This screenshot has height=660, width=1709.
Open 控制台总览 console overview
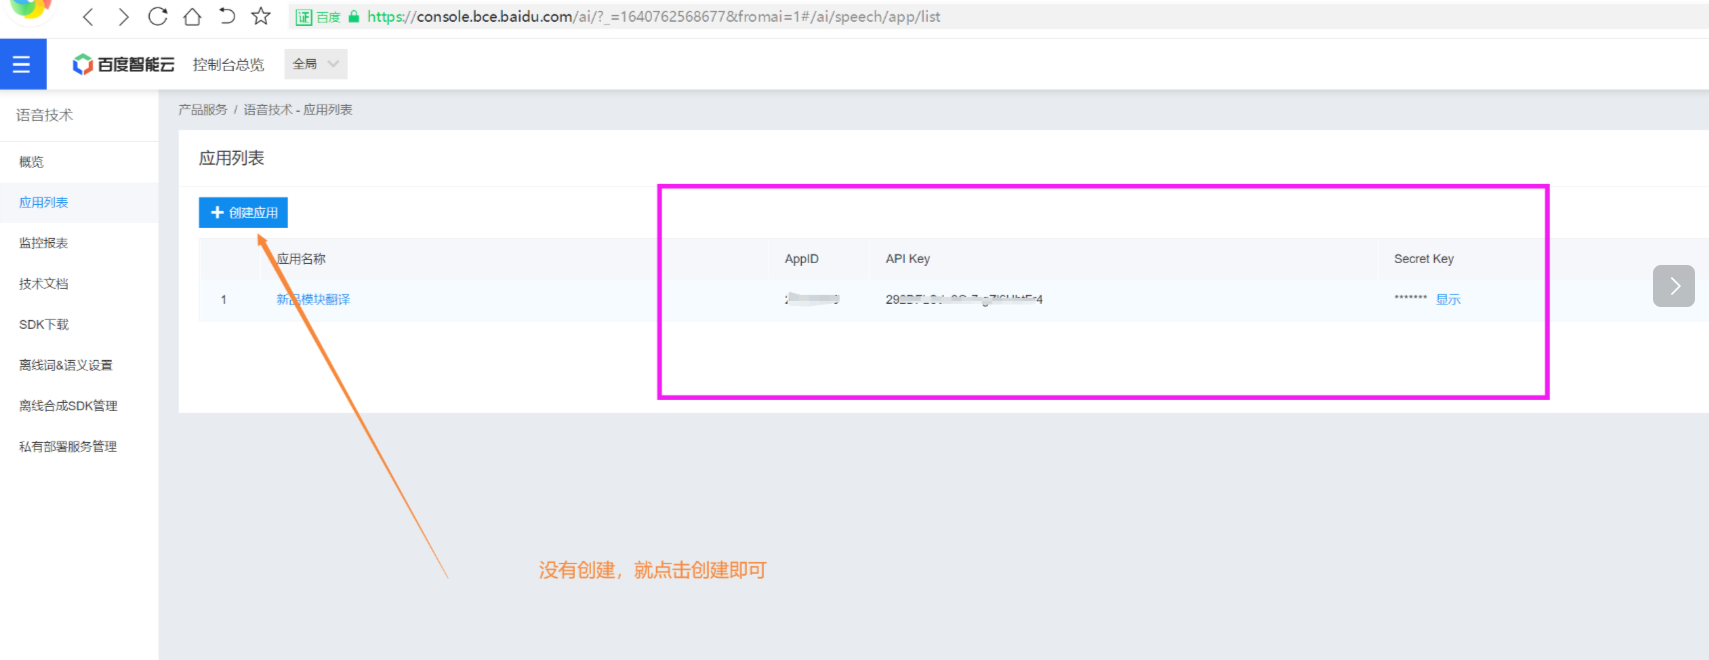[x=228, y=65]
